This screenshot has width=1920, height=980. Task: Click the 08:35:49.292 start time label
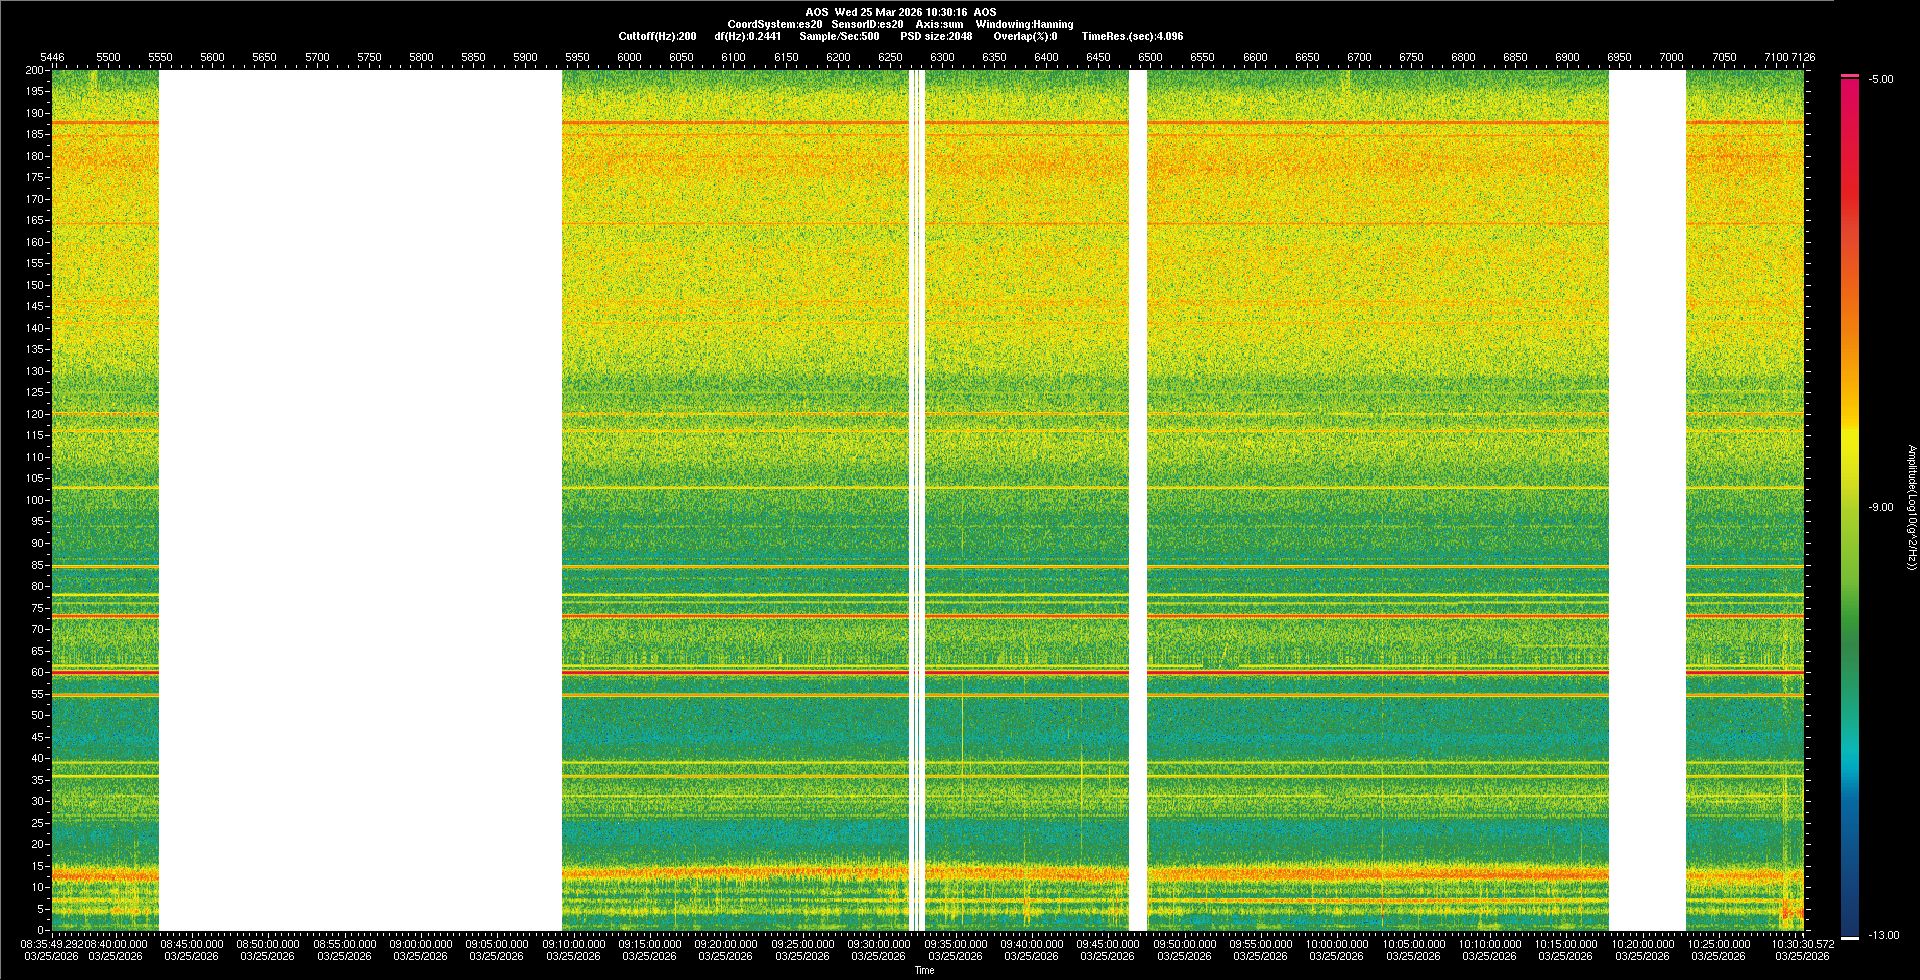click(52, 943)
